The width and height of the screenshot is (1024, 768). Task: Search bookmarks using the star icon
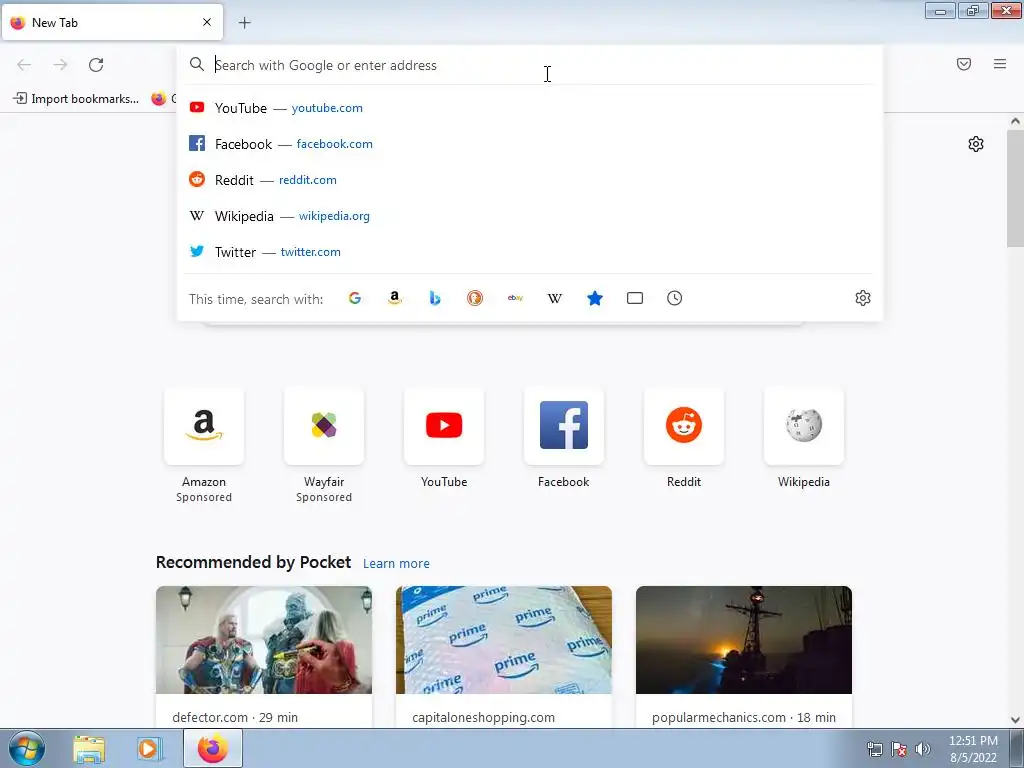point(595,298)
